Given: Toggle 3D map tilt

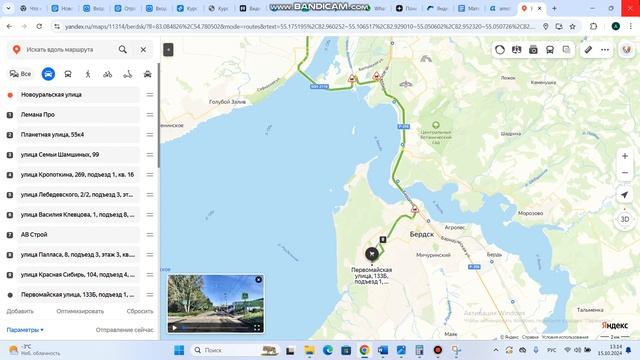Looking at the screenshot, I should 624,219.
